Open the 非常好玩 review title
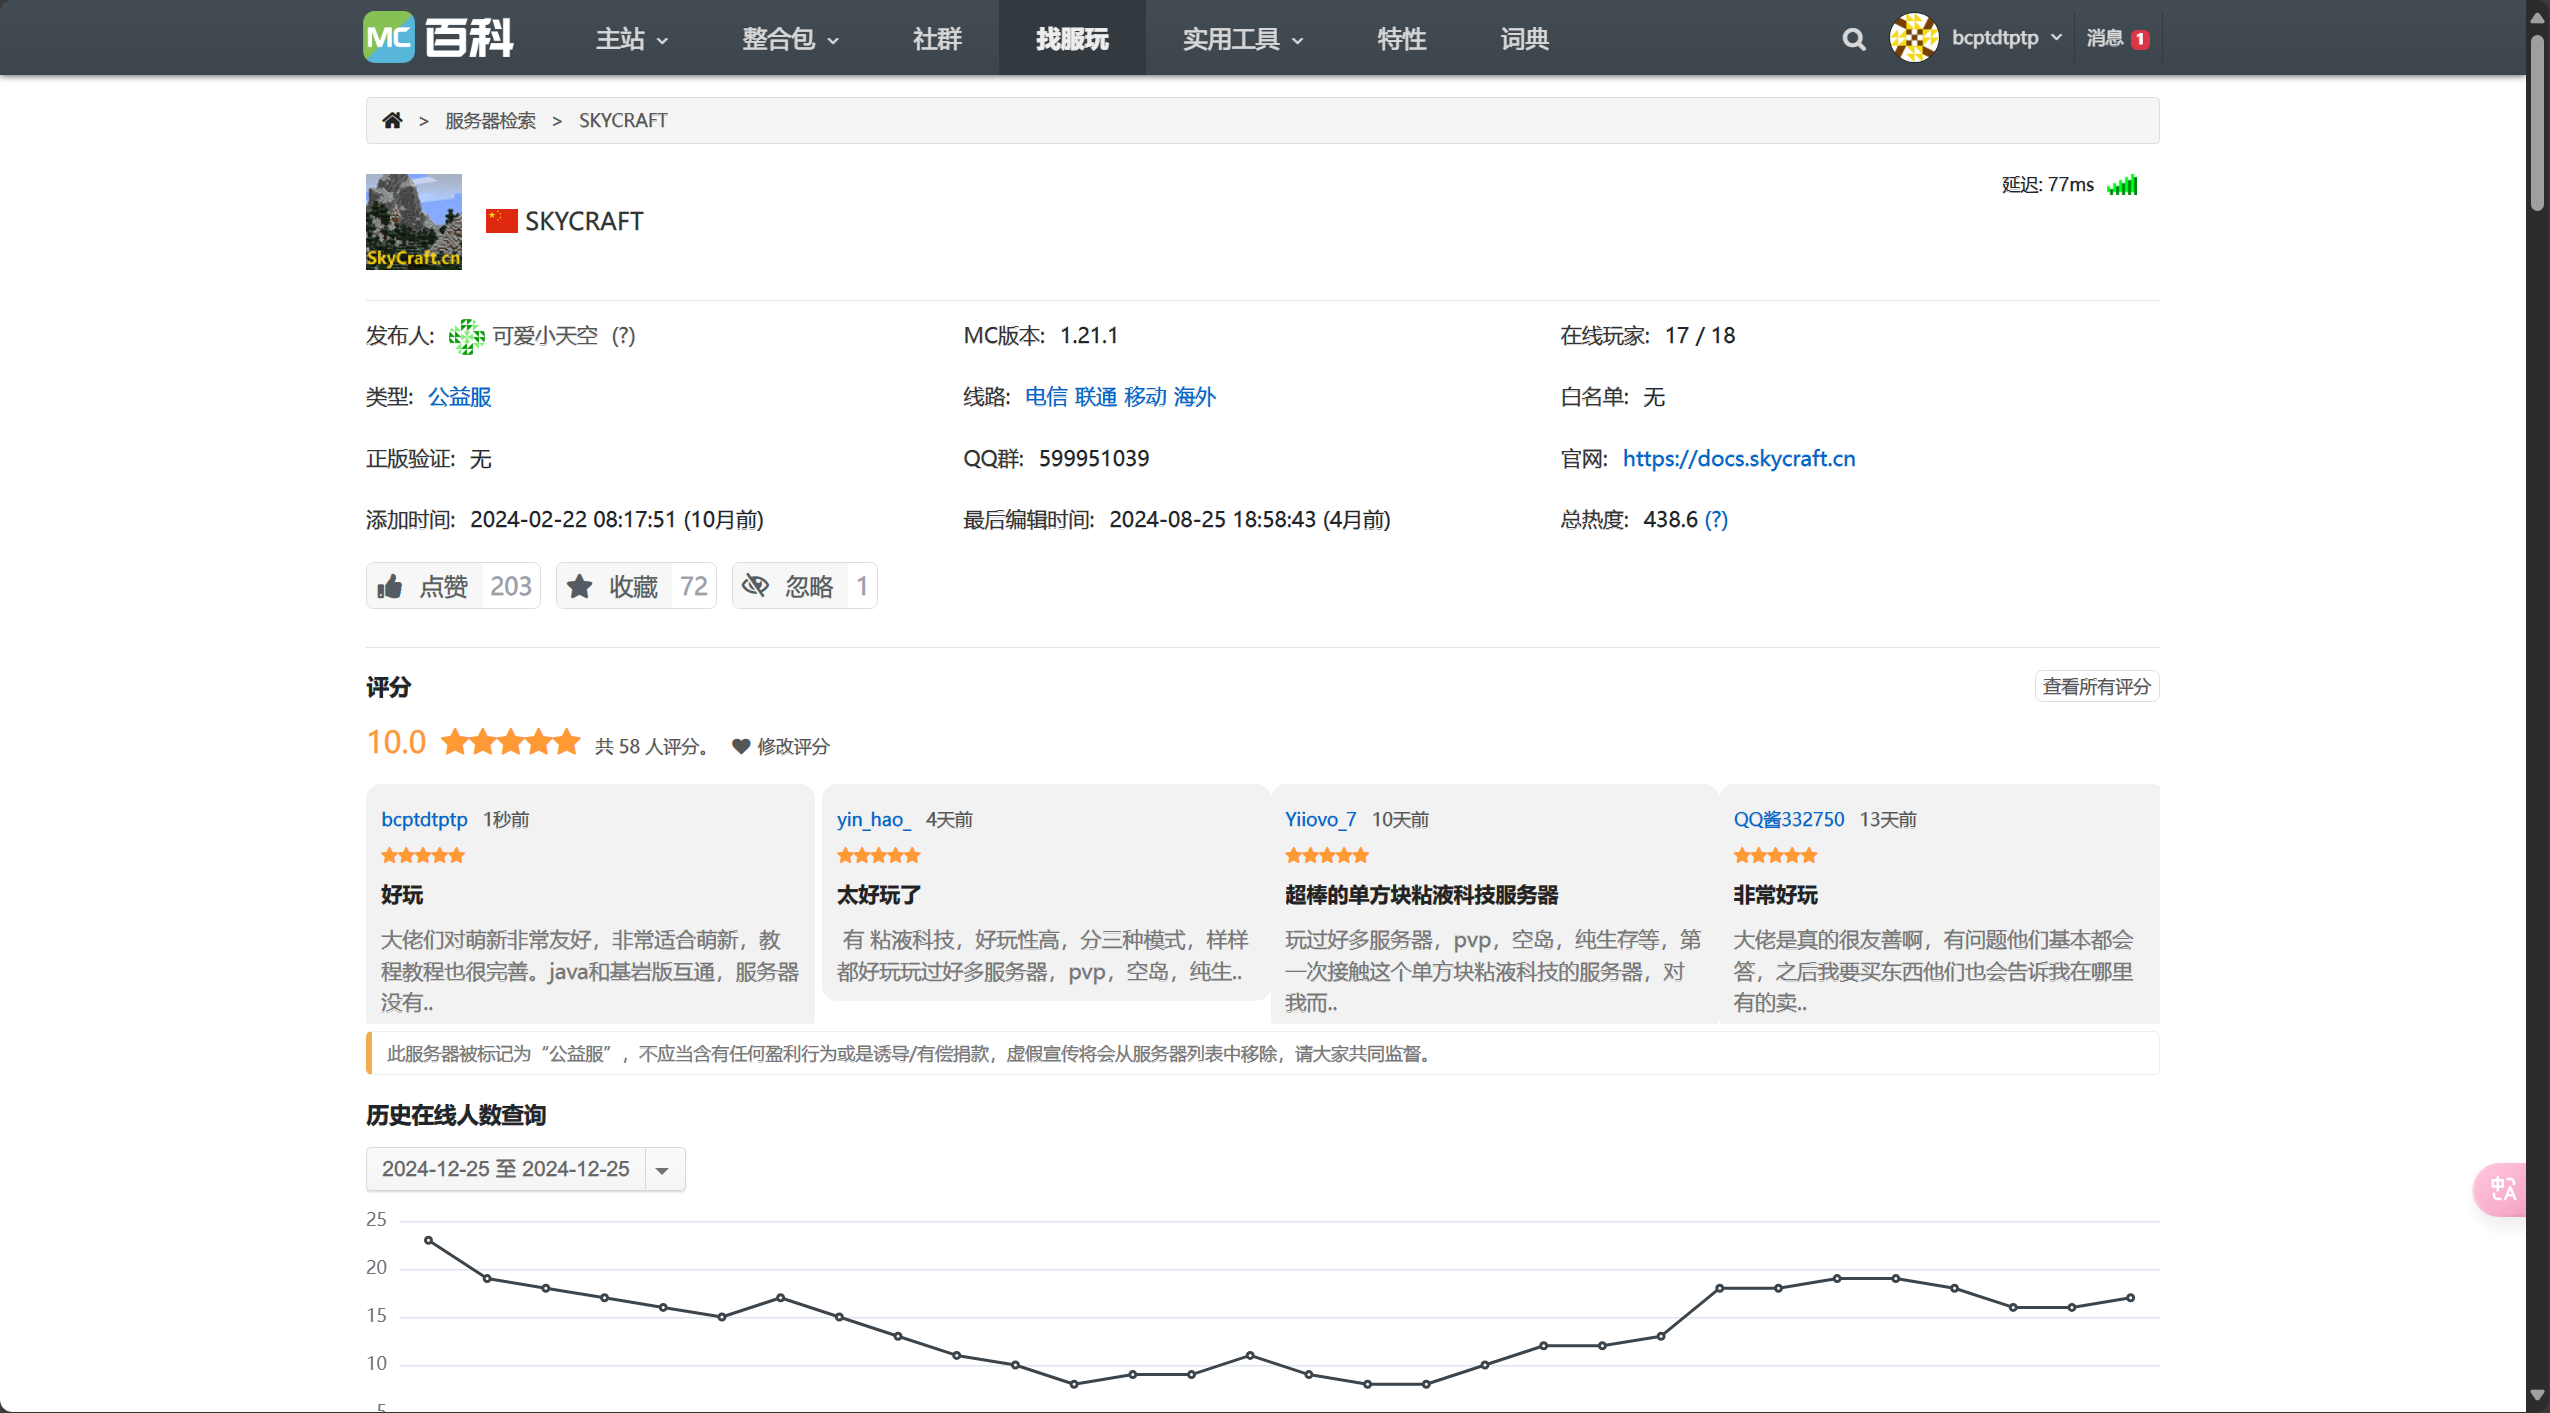The width and height of the screenshot is (2550, 1413). pyautogui.click(x=1775, y=895)
